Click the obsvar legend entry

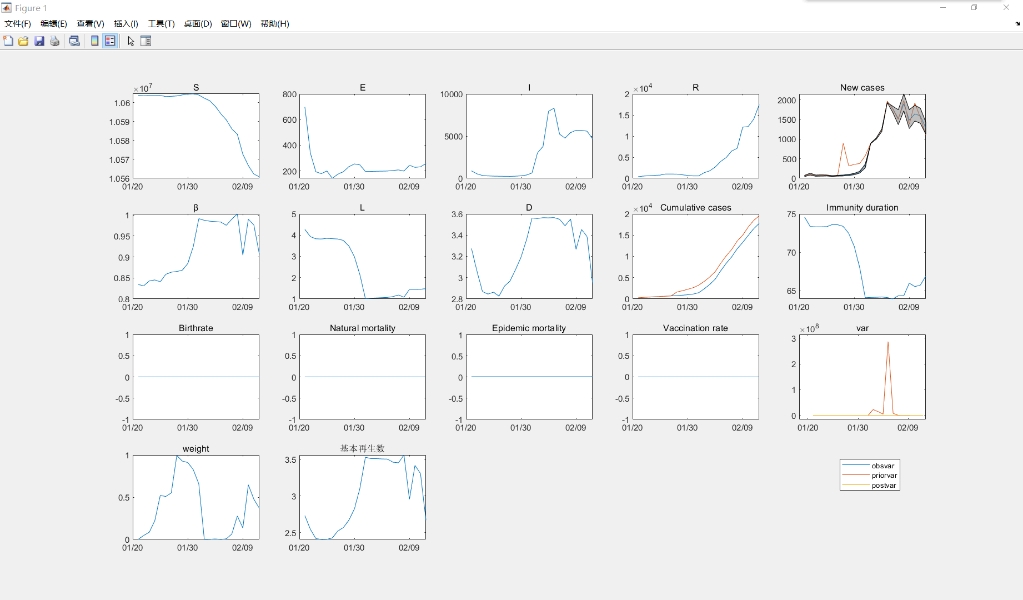[x=883, y=466]
